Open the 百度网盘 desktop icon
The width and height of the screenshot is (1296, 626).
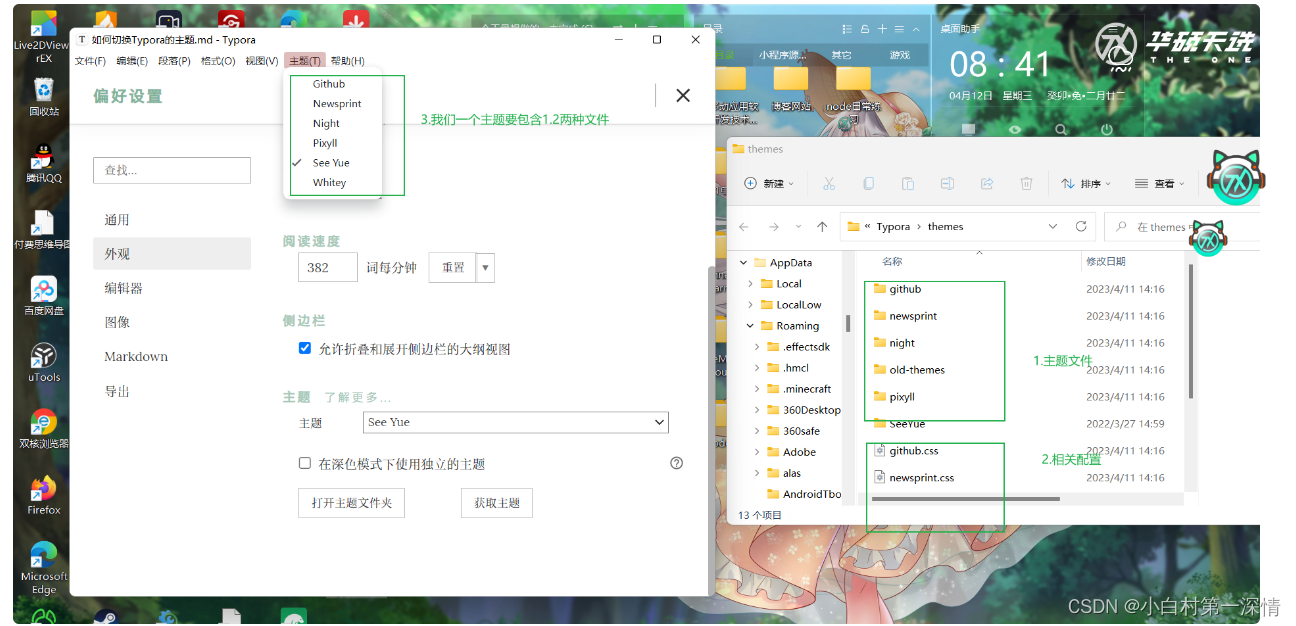tap(43, 296)
